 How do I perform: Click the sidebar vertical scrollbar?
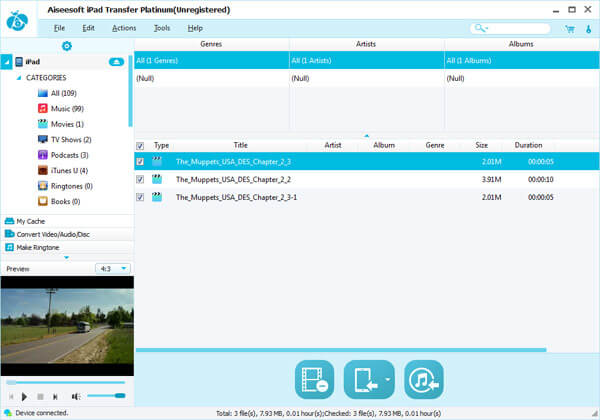[130, 91]
